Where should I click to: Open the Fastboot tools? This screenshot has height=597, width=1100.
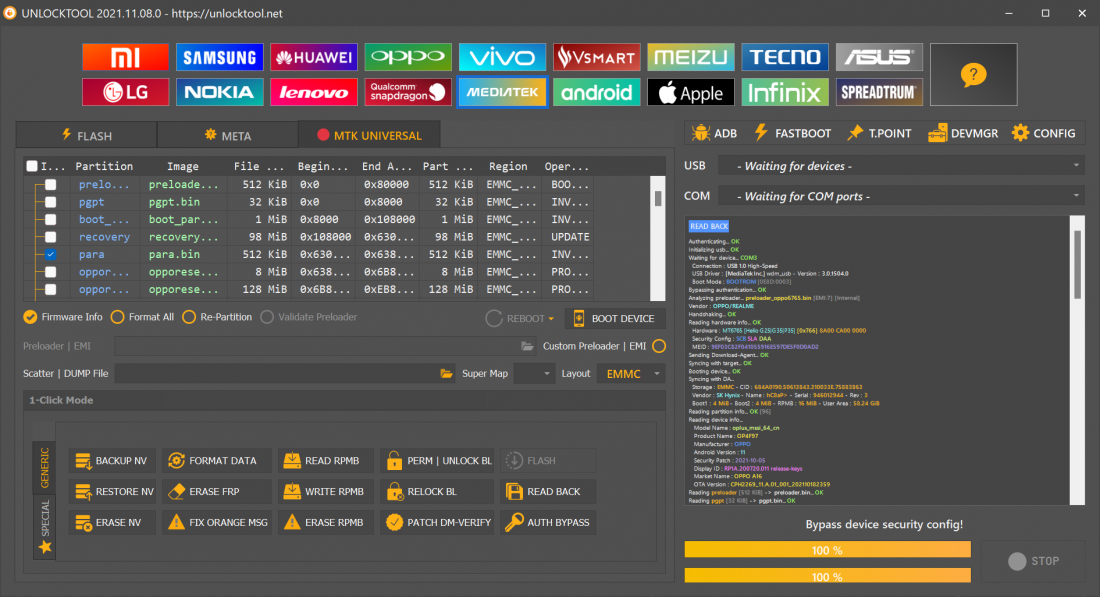pos(793,133)
